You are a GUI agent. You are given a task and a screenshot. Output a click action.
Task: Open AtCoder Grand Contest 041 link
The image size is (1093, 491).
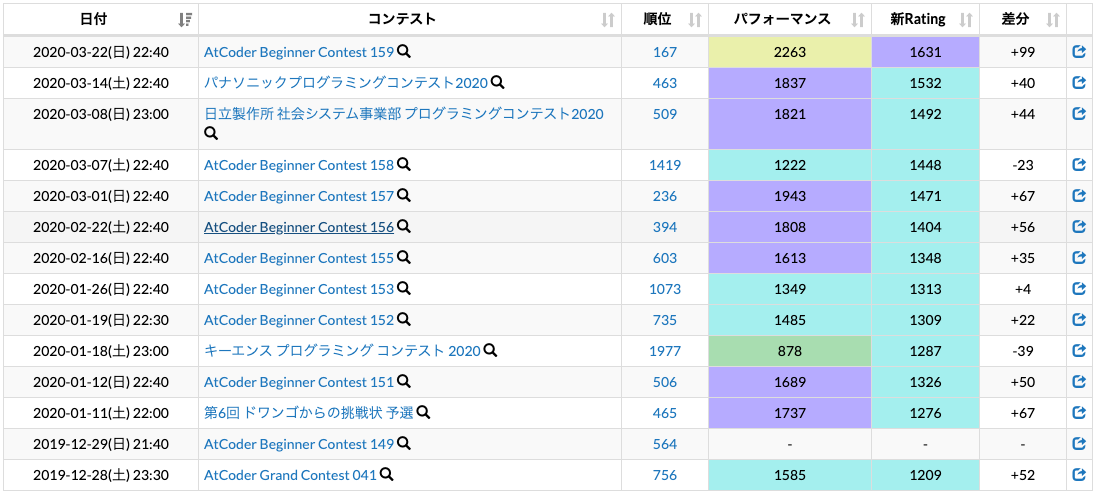pos(290,475)
